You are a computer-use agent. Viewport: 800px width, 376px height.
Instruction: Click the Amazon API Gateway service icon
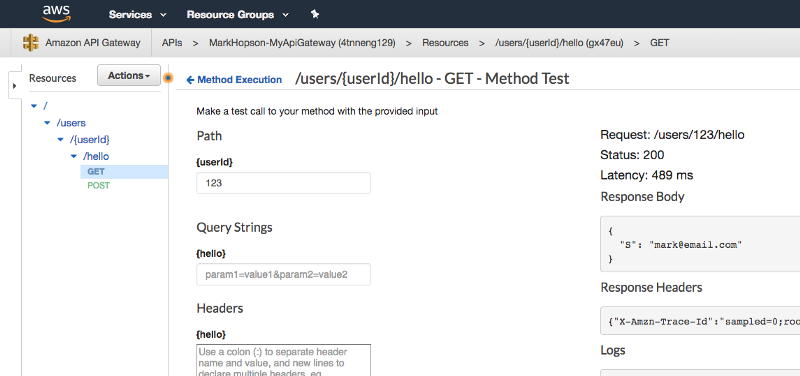point(31,43)
